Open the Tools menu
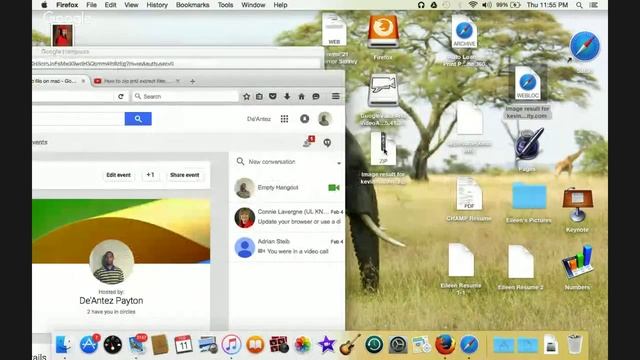 (225, 5)
